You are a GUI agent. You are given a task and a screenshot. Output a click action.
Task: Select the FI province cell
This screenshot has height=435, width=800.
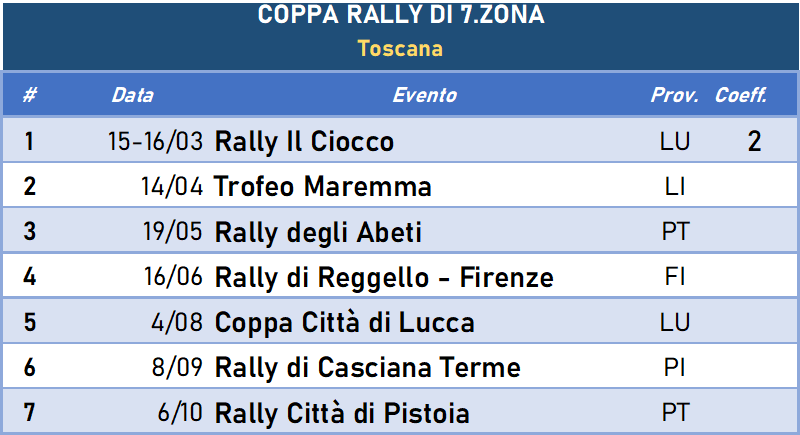click(x=674, y=277)
